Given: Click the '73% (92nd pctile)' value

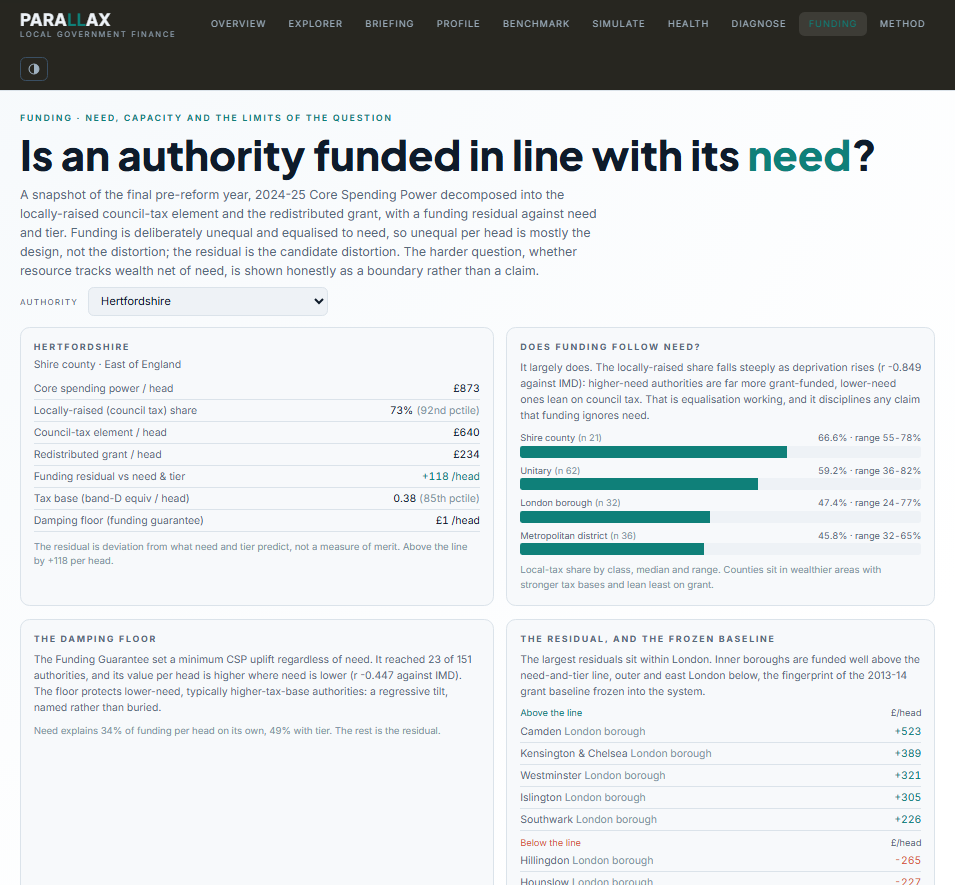Looking at the screenshot, I should (x=434, y=411).
